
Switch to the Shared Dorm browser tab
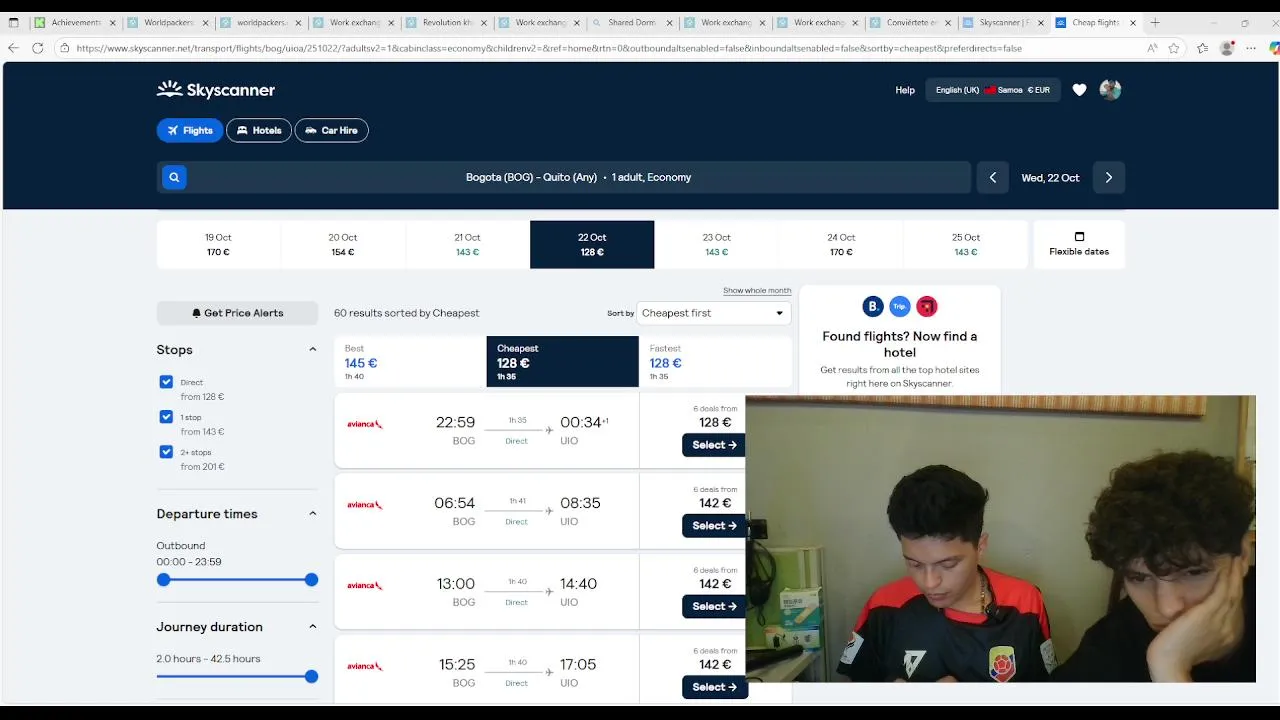pyautogui.click(x=630, y=22)
